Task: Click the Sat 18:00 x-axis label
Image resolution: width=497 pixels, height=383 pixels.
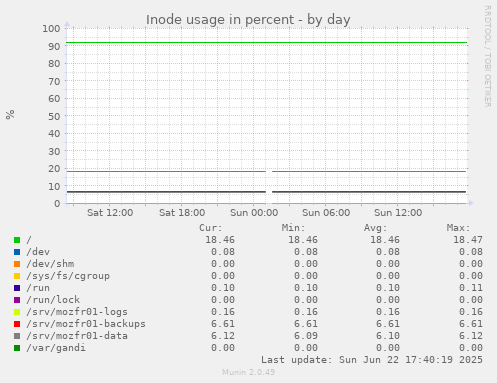Action: pyautogui.click(x=182, y=213)
